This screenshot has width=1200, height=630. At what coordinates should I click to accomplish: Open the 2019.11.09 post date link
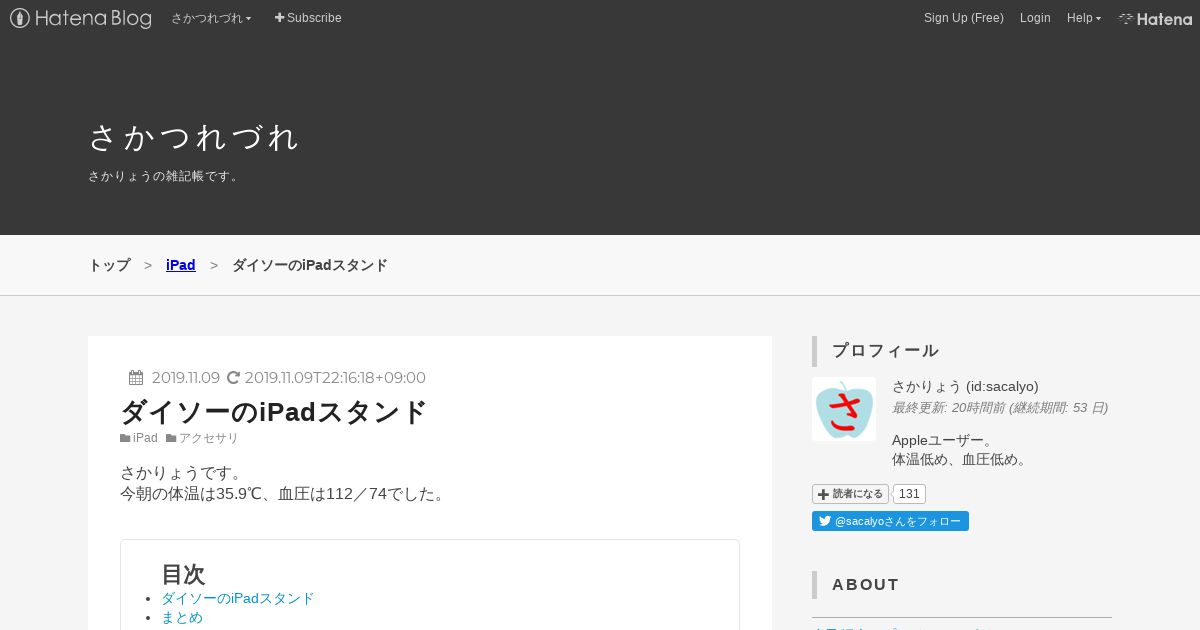pyautogui.click(x=186, y=378)
